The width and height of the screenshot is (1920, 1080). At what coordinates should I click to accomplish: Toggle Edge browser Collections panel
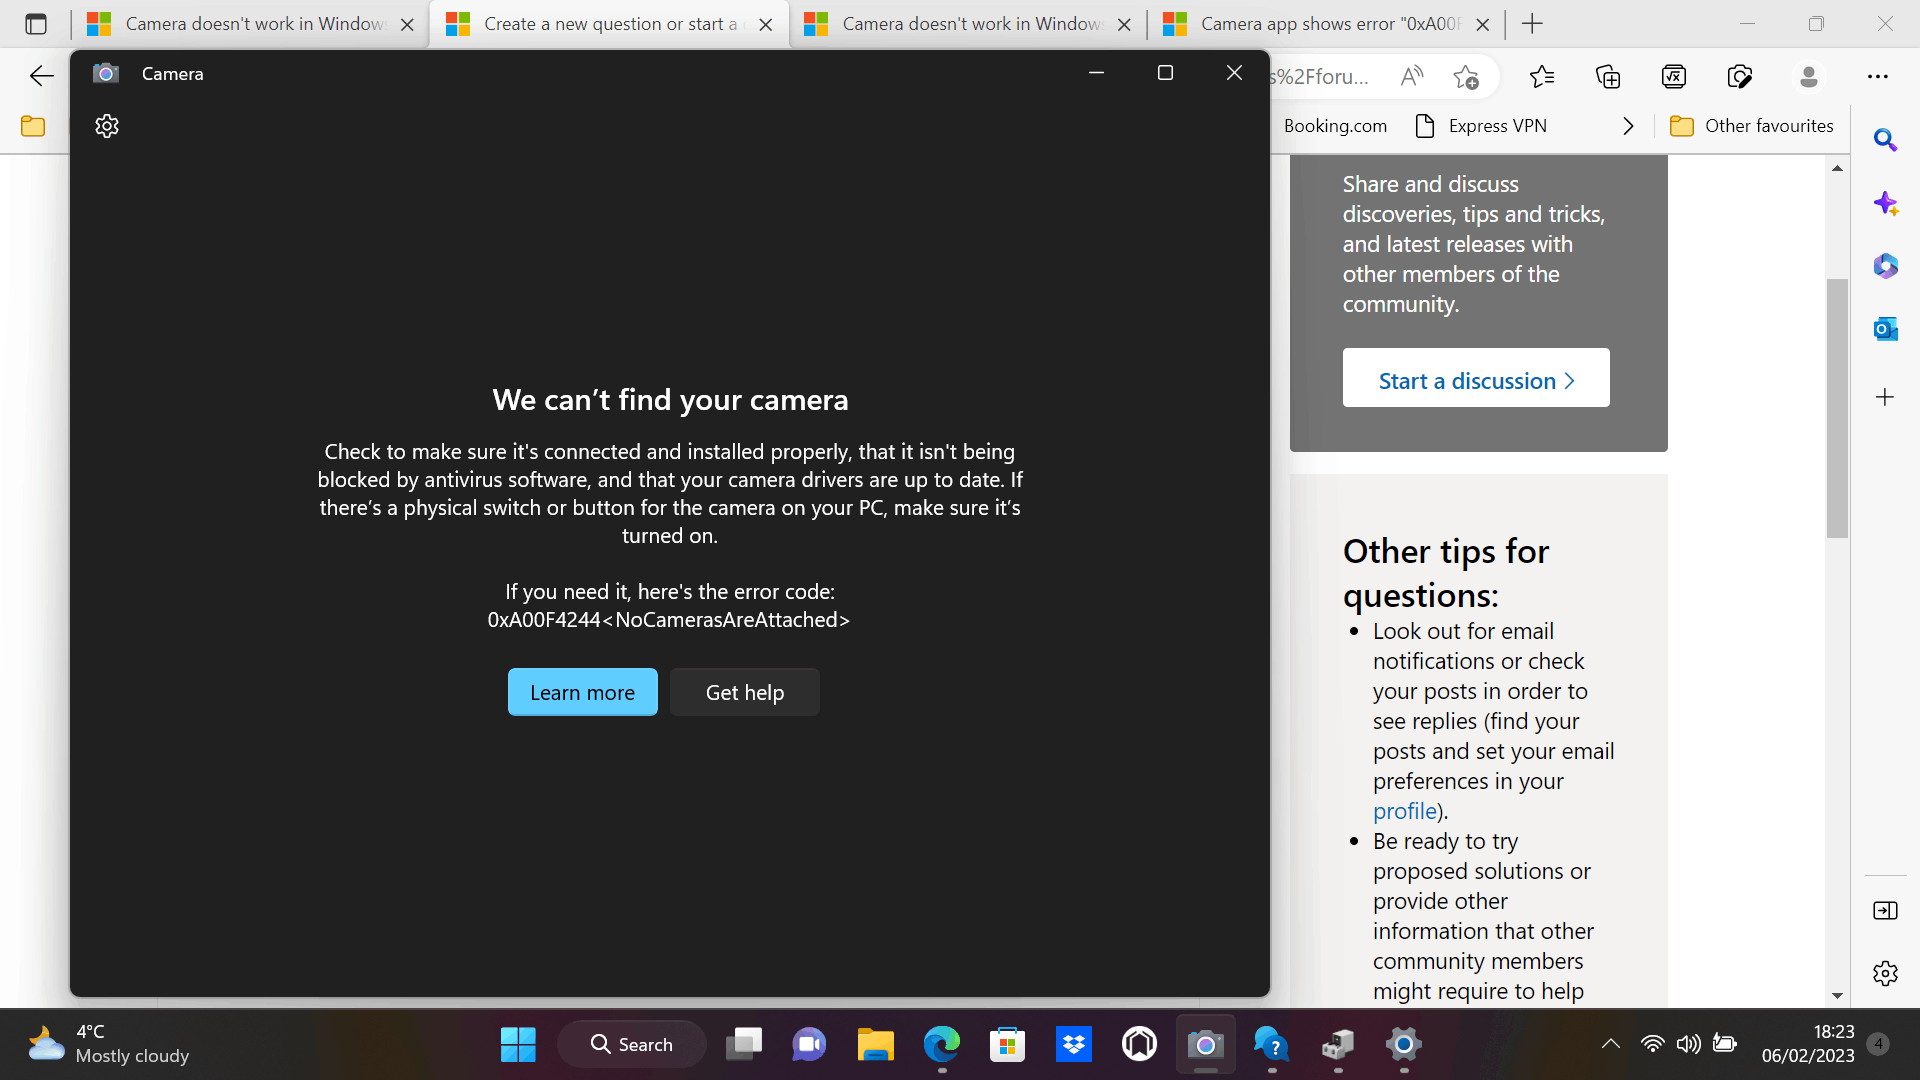click(x=1609, y=76)
